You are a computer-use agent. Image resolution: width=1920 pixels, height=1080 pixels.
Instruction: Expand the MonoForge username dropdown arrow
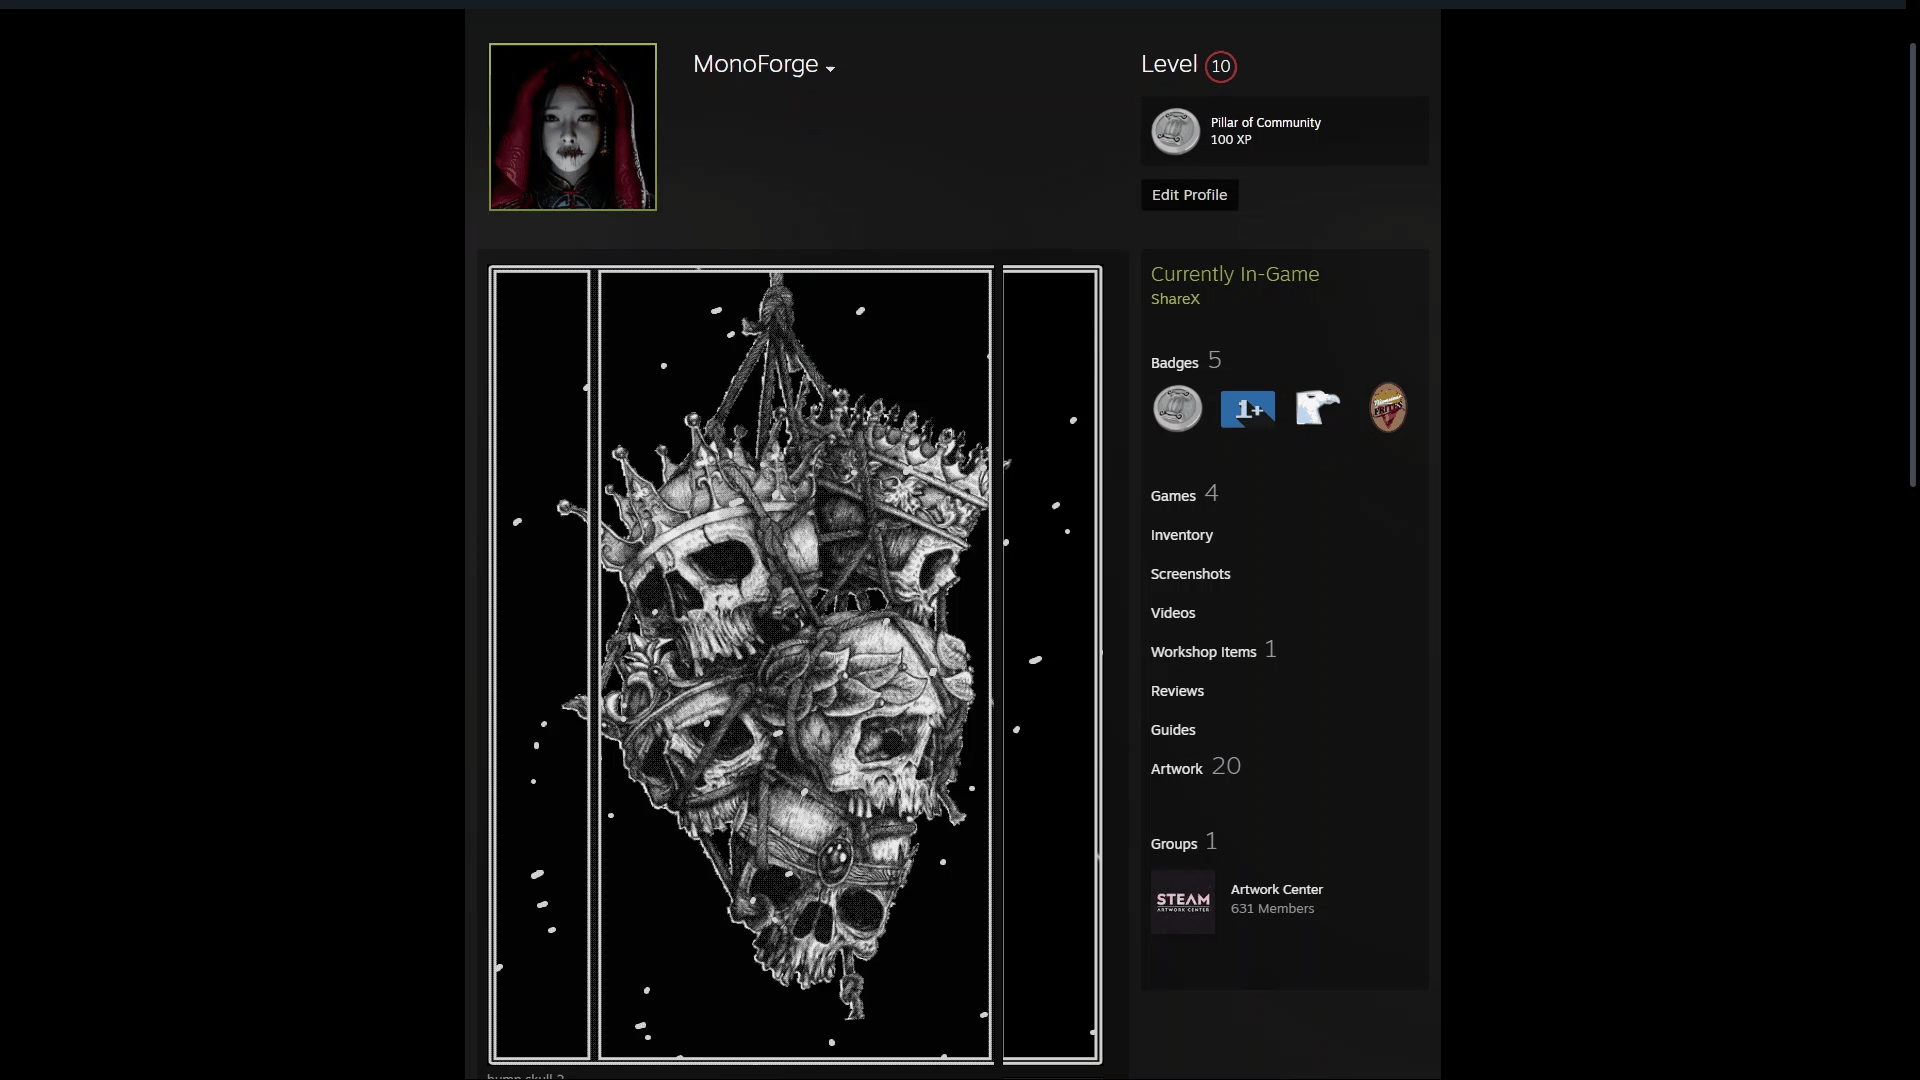(830, 68)
